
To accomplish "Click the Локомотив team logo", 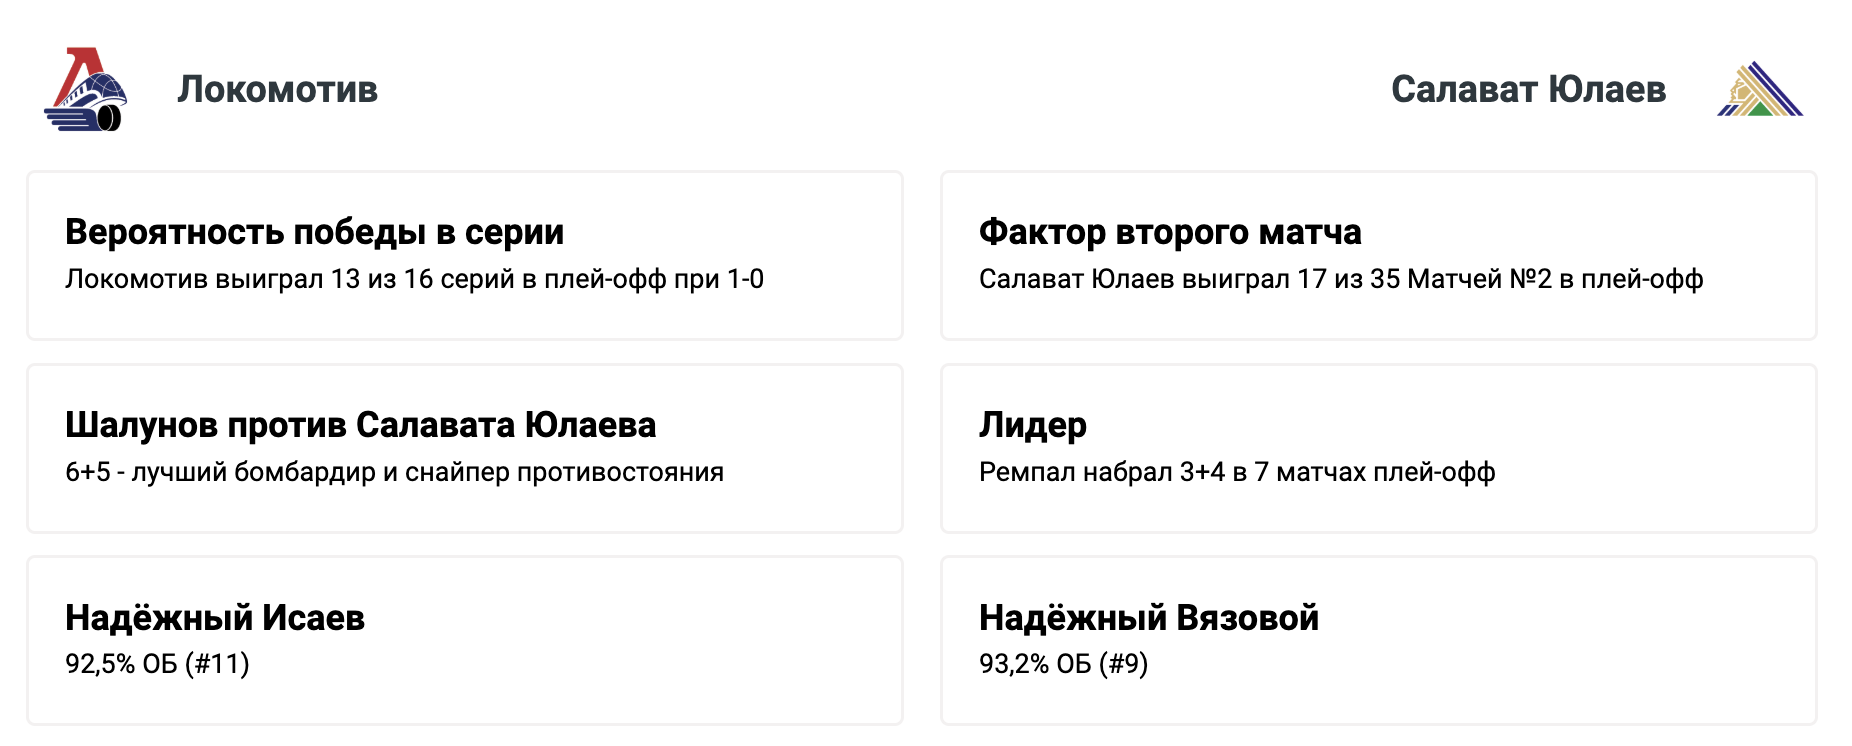I will click(x=85, y=90).
